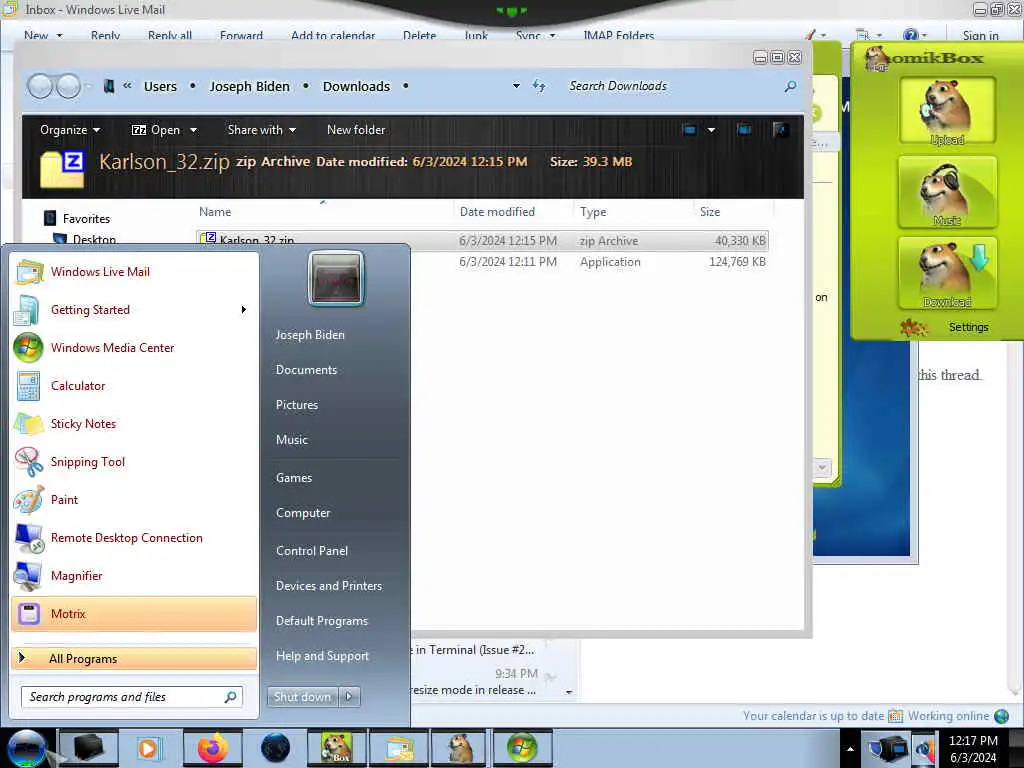Open HomikBox Download hamster icon
This screenshot has width=1024, height=768.
pyautogui.click(x=947, y=273)
